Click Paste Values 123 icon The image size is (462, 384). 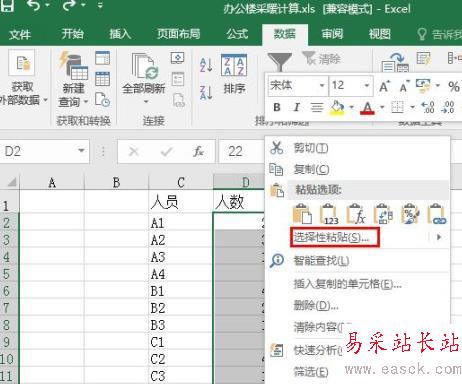pos(329,214)
